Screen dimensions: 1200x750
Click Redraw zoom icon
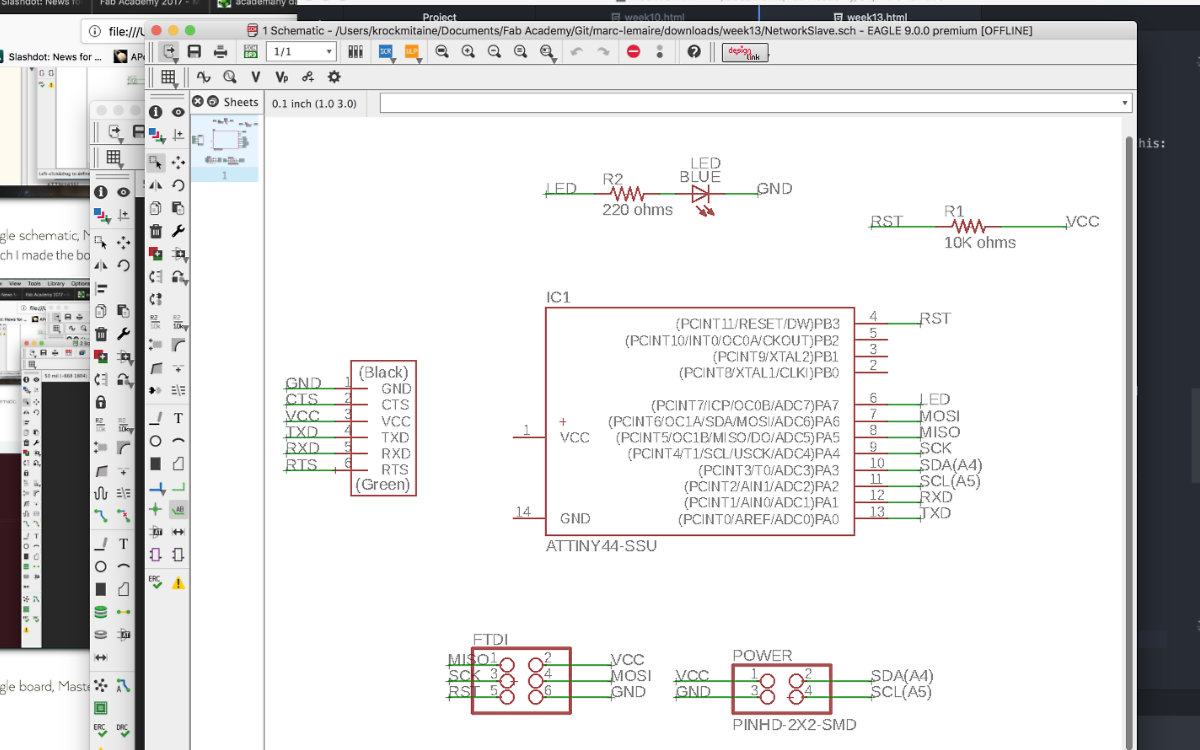[x=520, y=51]
